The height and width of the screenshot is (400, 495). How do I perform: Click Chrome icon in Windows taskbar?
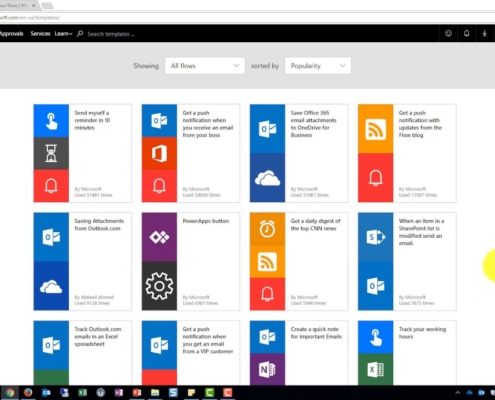10,393
